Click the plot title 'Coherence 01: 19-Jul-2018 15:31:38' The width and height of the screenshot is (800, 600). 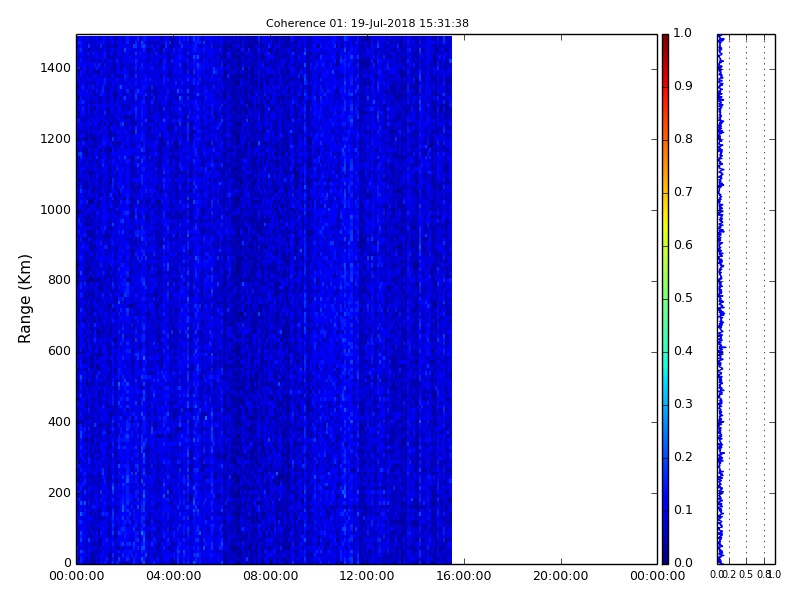[x=367, y=23]
